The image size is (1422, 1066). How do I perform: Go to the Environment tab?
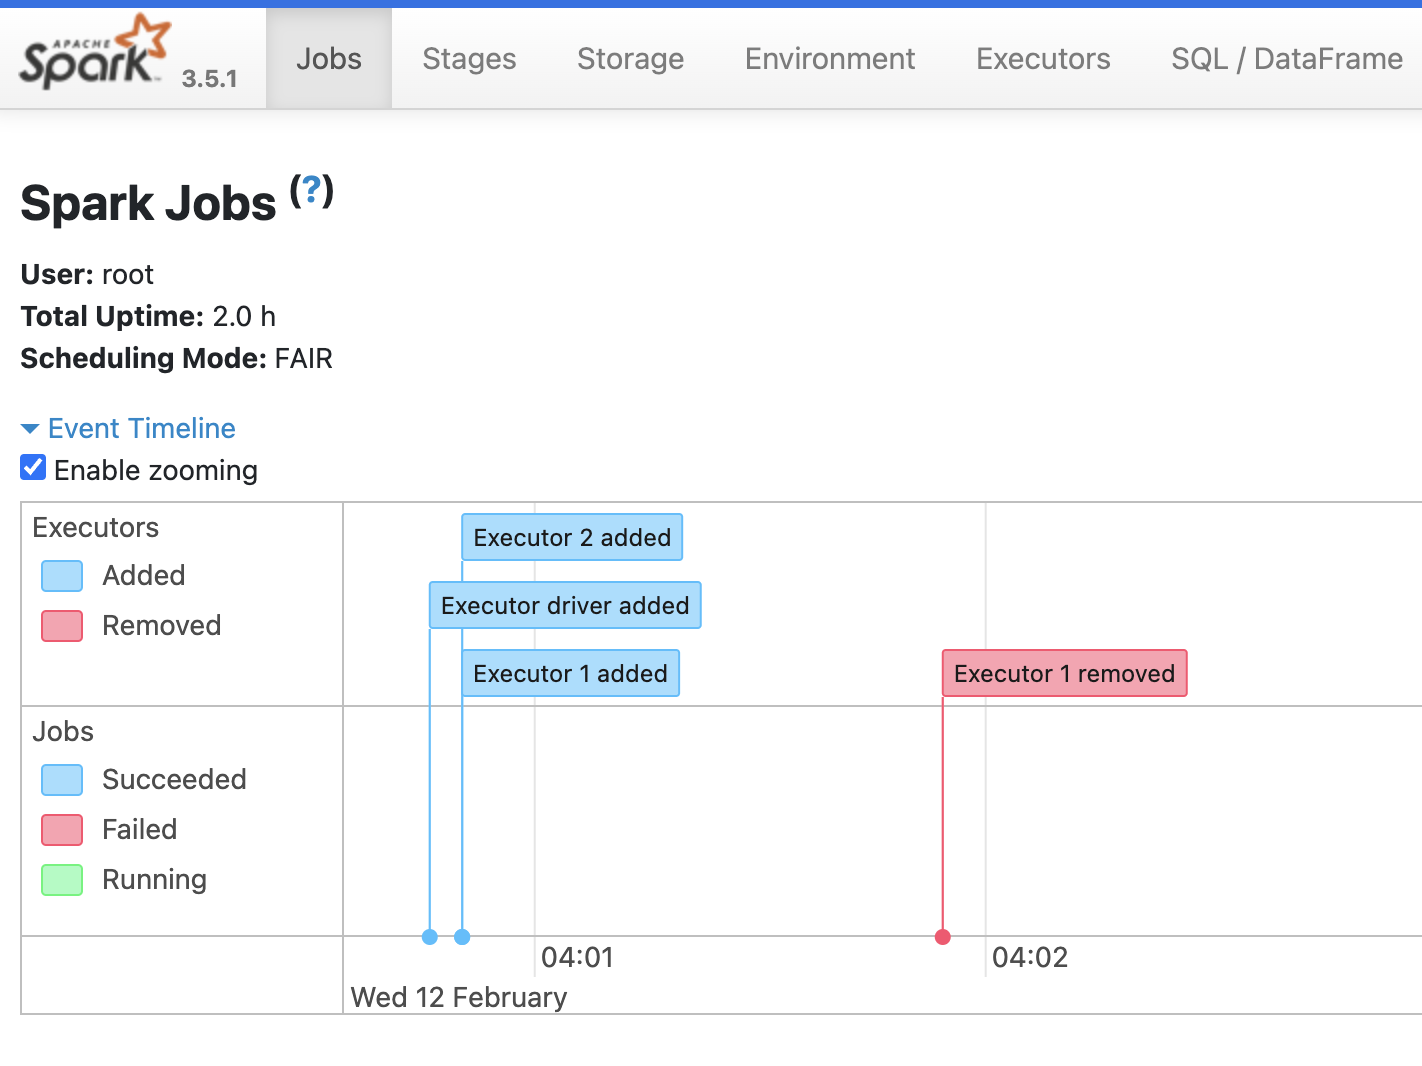[x=829, y=59]
